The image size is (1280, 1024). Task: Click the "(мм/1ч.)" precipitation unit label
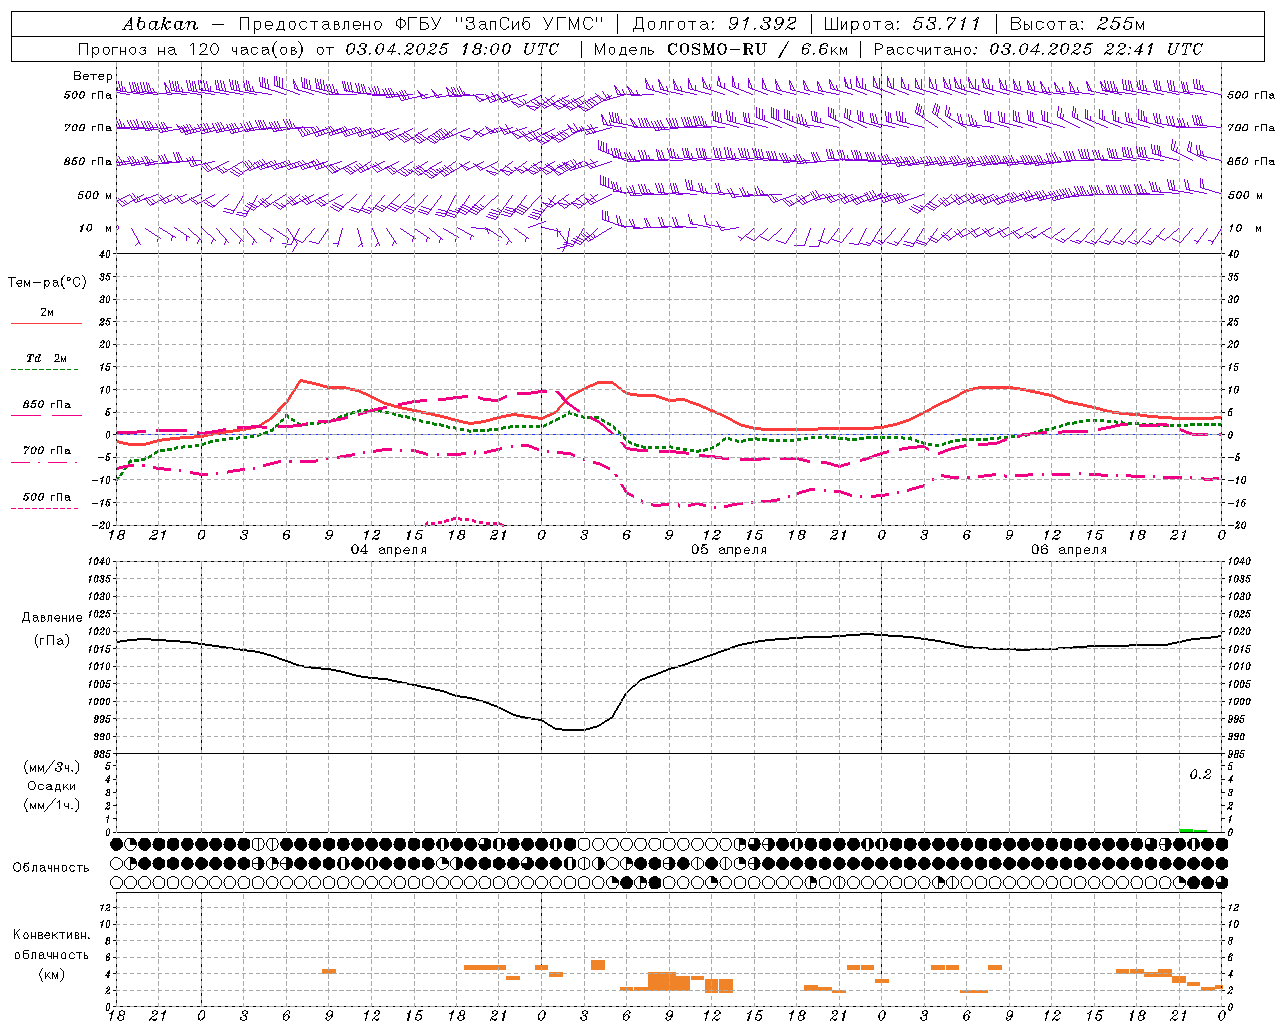52,805
